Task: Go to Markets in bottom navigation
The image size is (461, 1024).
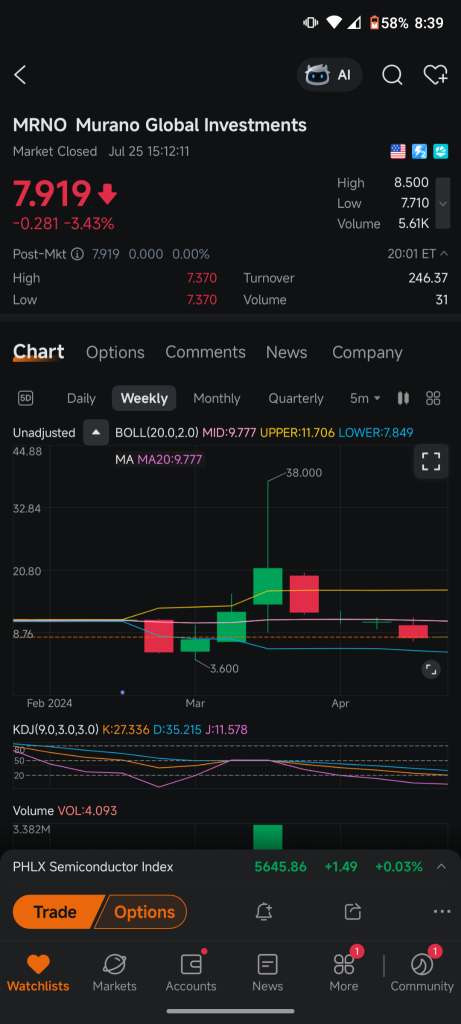Action: (114, 972)
